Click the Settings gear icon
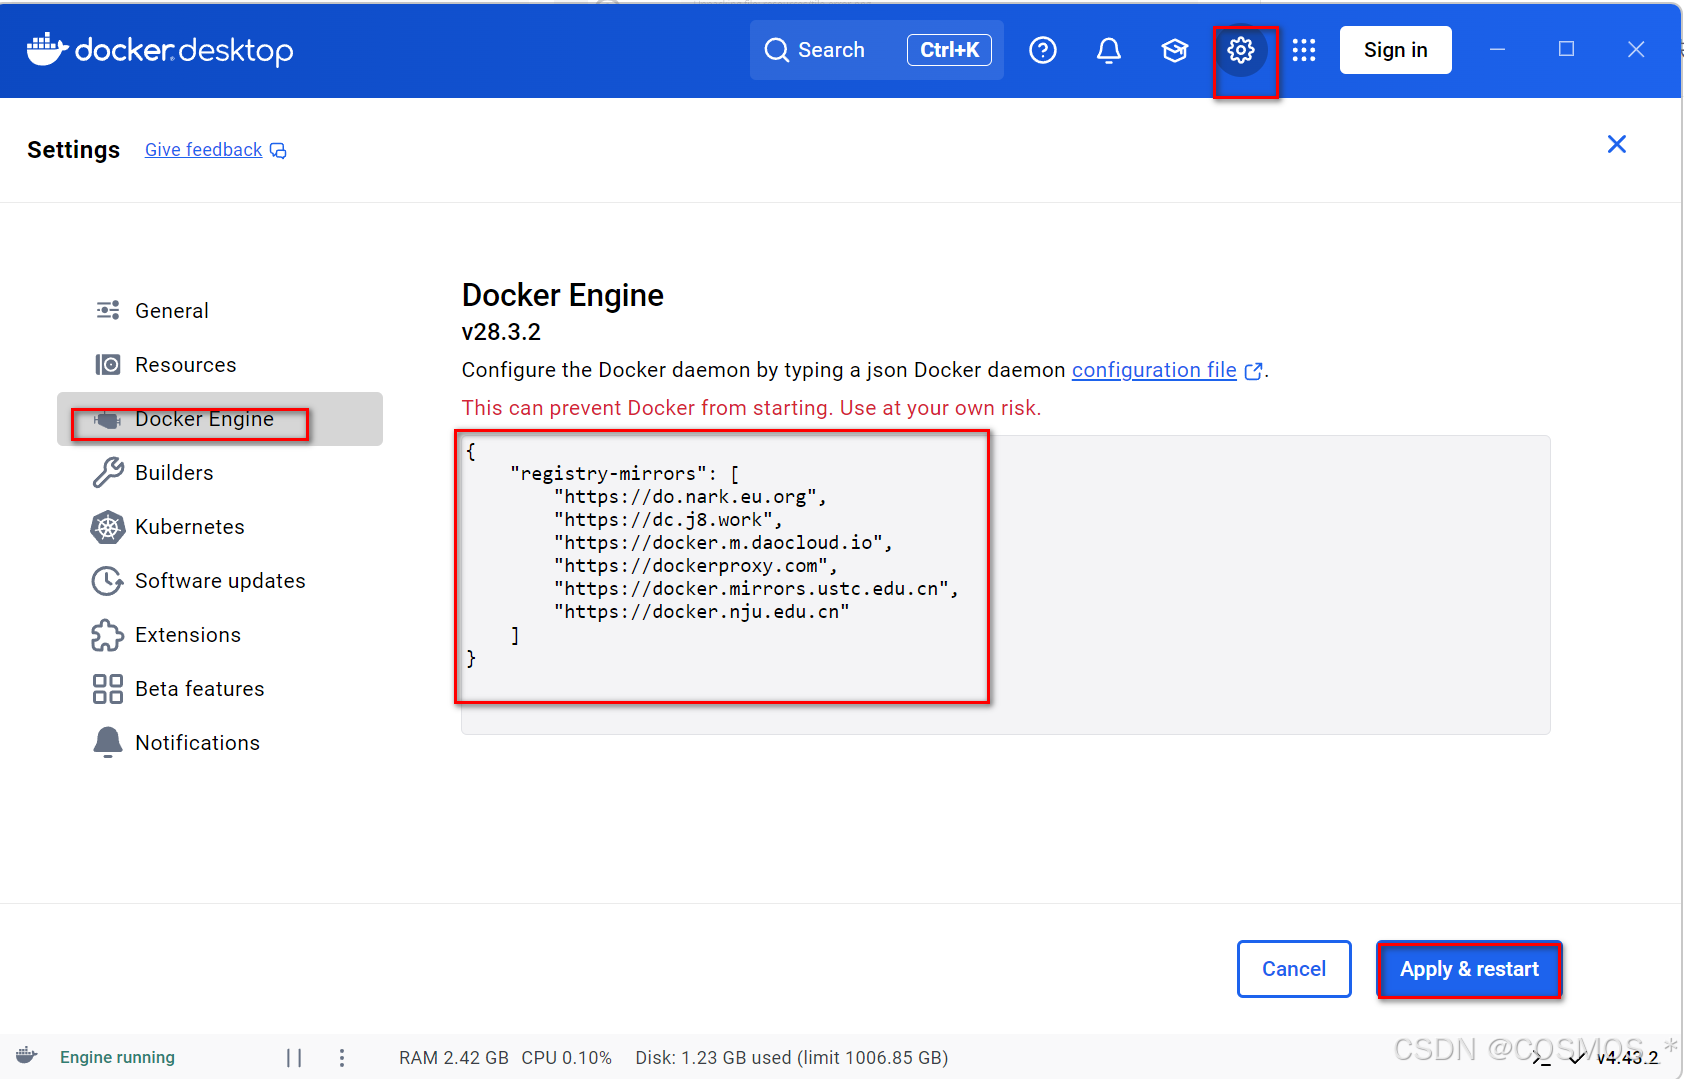Screen dimensions: 1684x1079 [1241, 50]
